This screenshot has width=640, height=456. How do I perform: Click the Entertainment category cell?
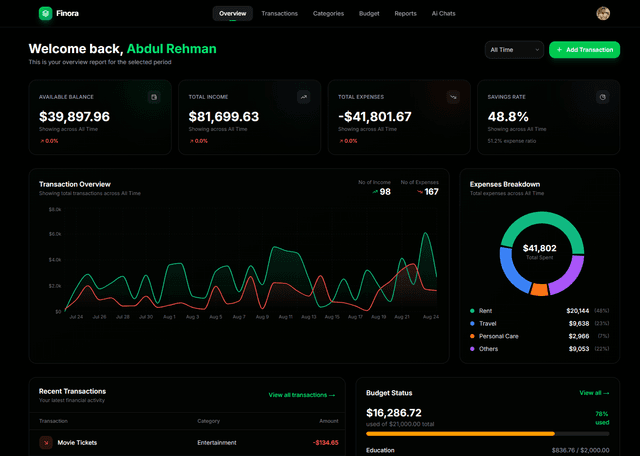click(217, 443)
